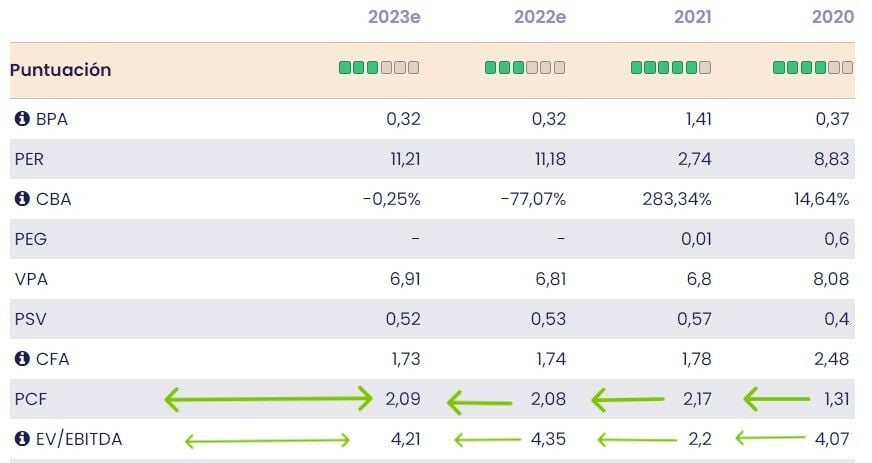Click the 2023e score rating squares
872x463 pixels.
tap(379, 68)
